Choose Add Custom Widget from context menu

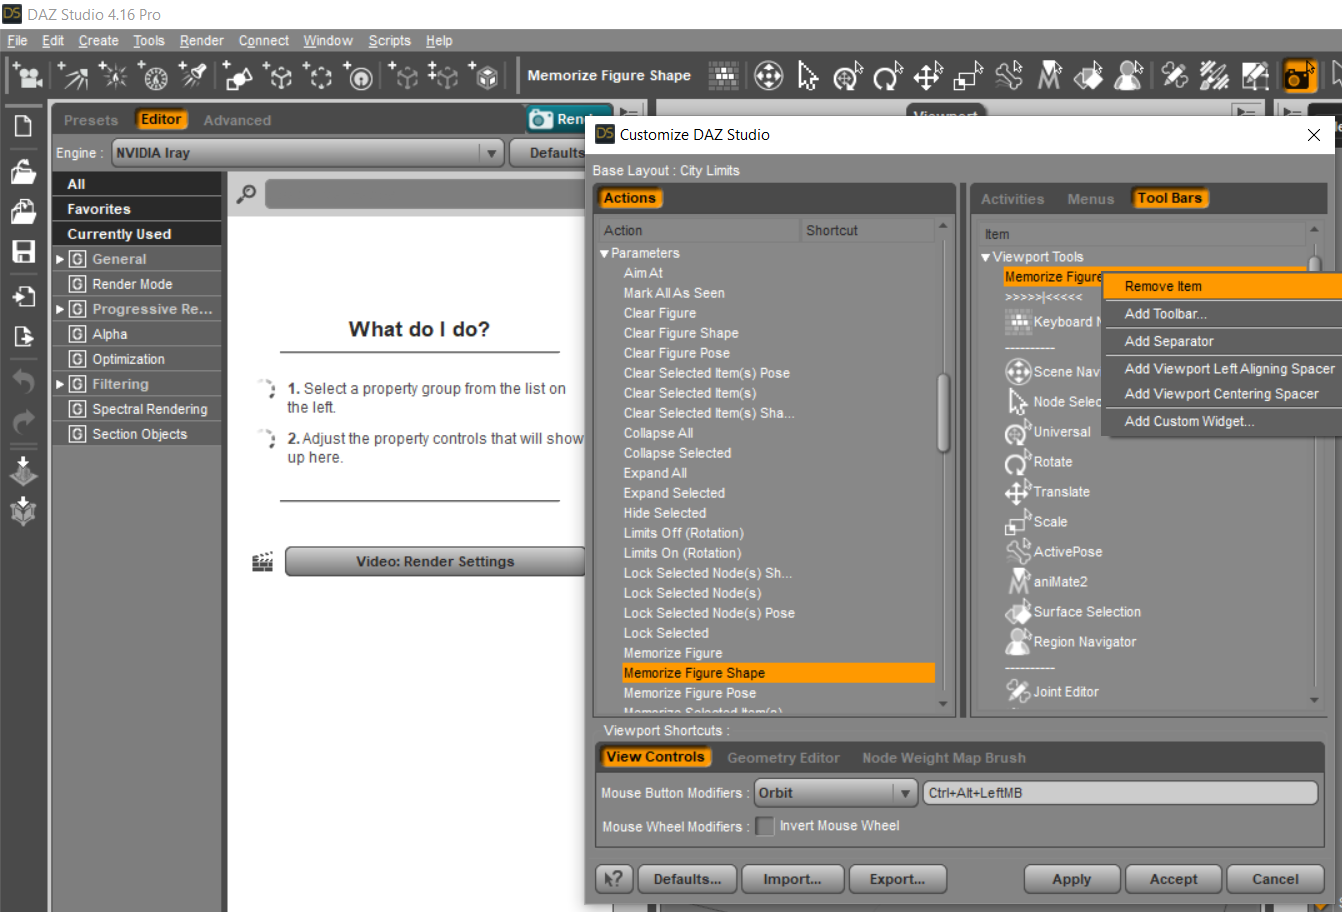click(1222, 422)
